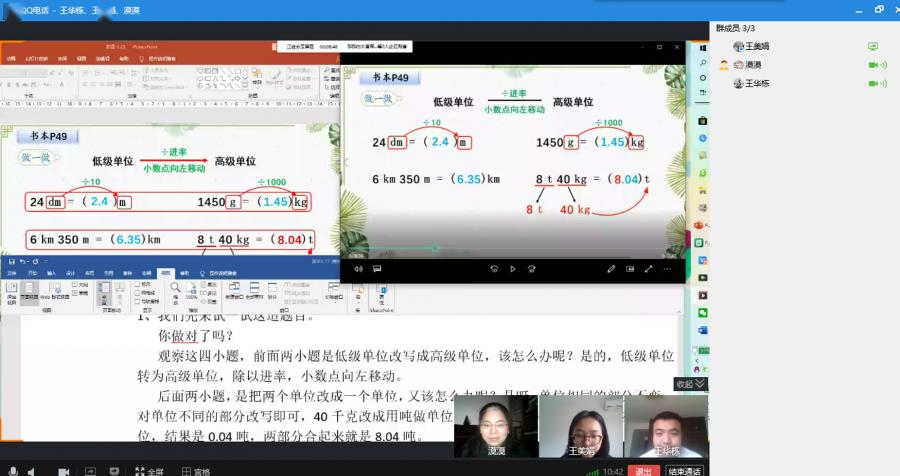Image resolution: width=900 pixels, height=476 pixels.
Task: Click the red 退出 exit button
Action: (x=643, y=471)
